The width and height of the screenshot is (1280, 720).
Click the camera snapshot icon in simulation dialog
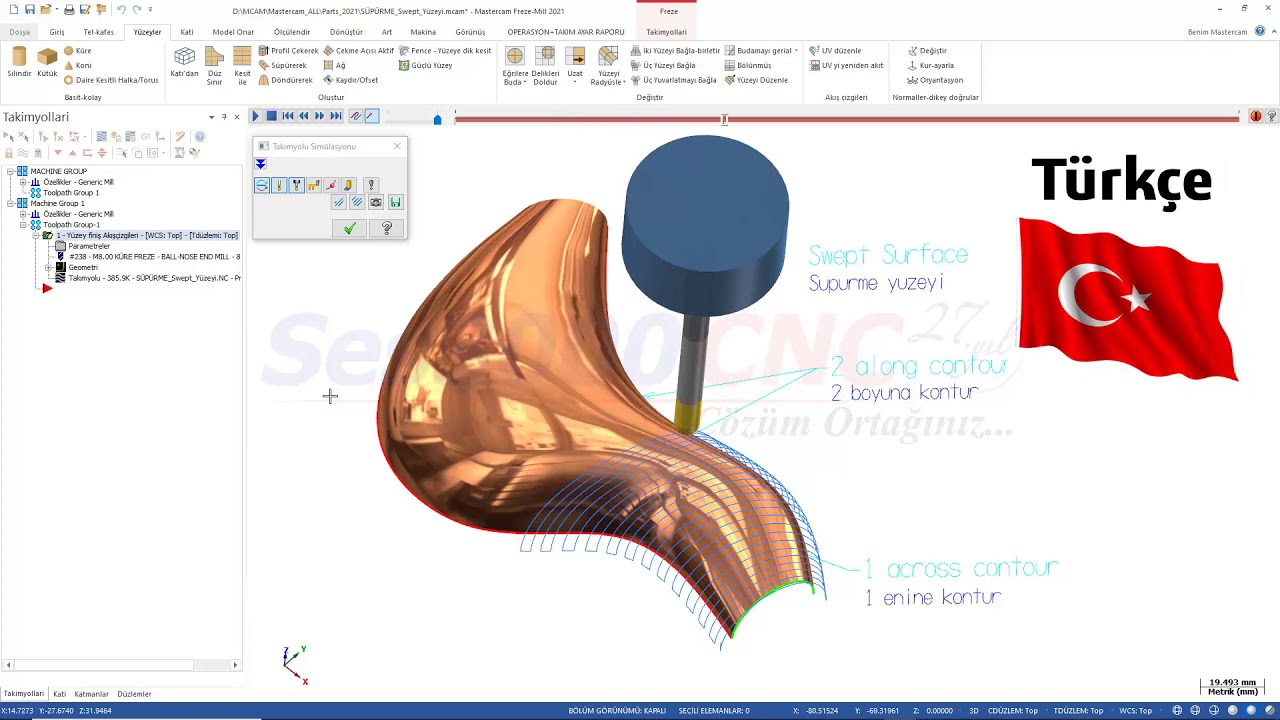pyautogui.click(x=376, y=202)
